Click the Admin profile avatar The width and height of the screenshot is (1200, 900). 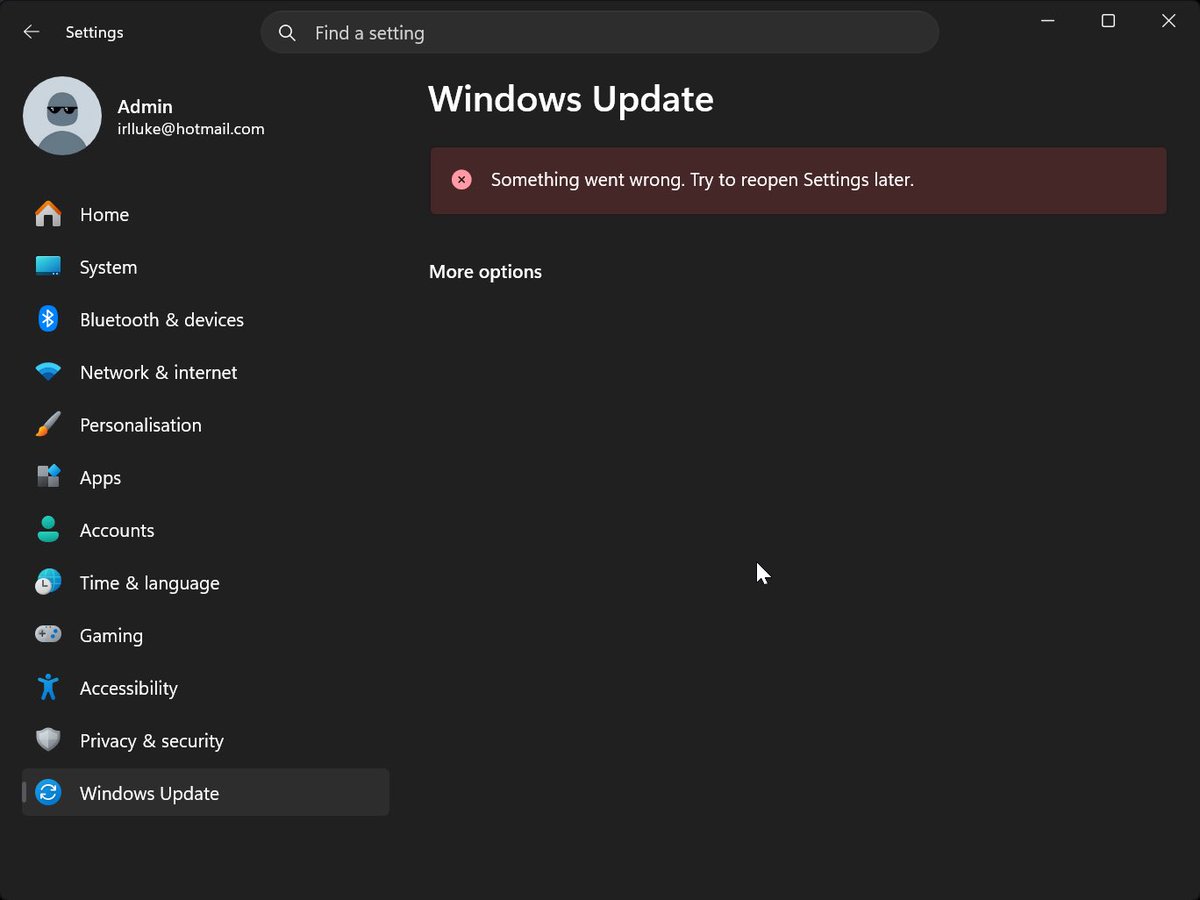pyautogui.click(x=62, y=116)
